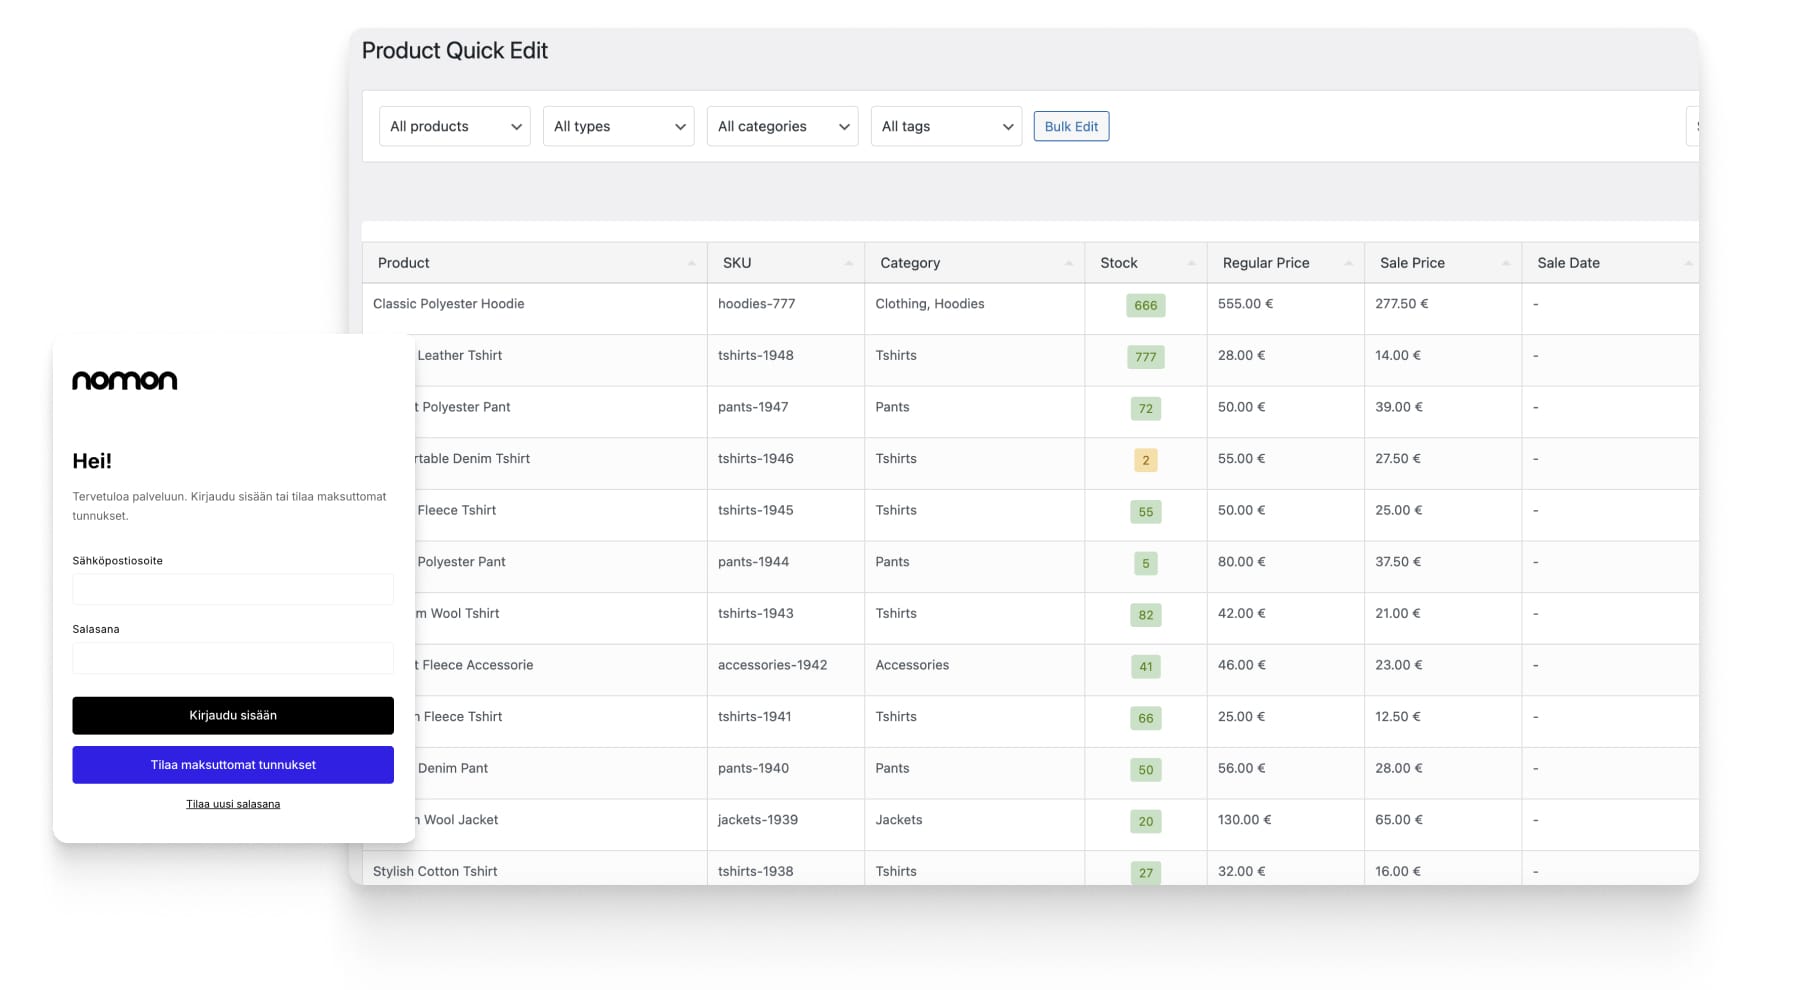Sort by Sale Date sort icon
1820x990 pixels.
[1688, 263]
